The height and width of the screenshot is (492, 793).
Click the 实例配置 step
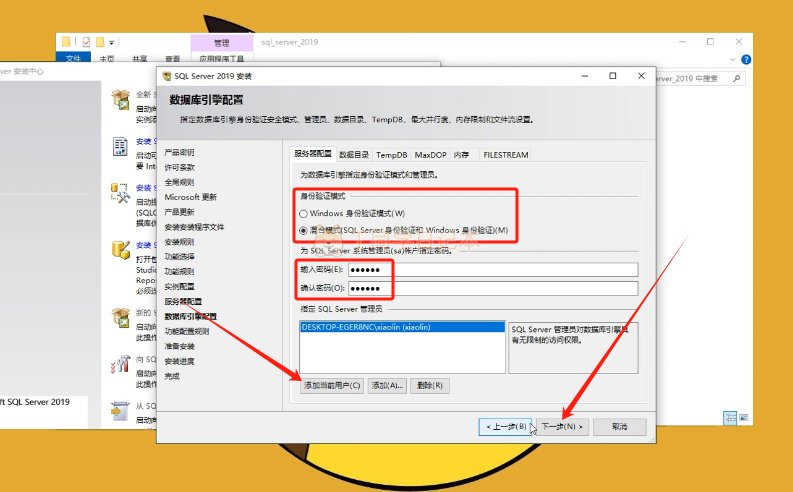click(x=180, y=287)
